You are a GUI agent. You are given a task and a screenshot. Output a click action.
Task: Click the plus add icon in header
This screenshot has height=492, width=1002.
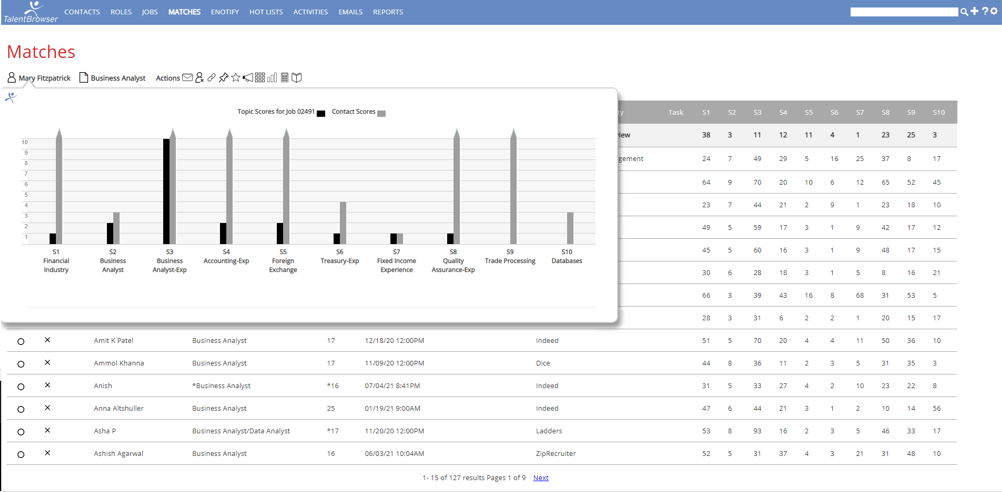coord(975,11)
